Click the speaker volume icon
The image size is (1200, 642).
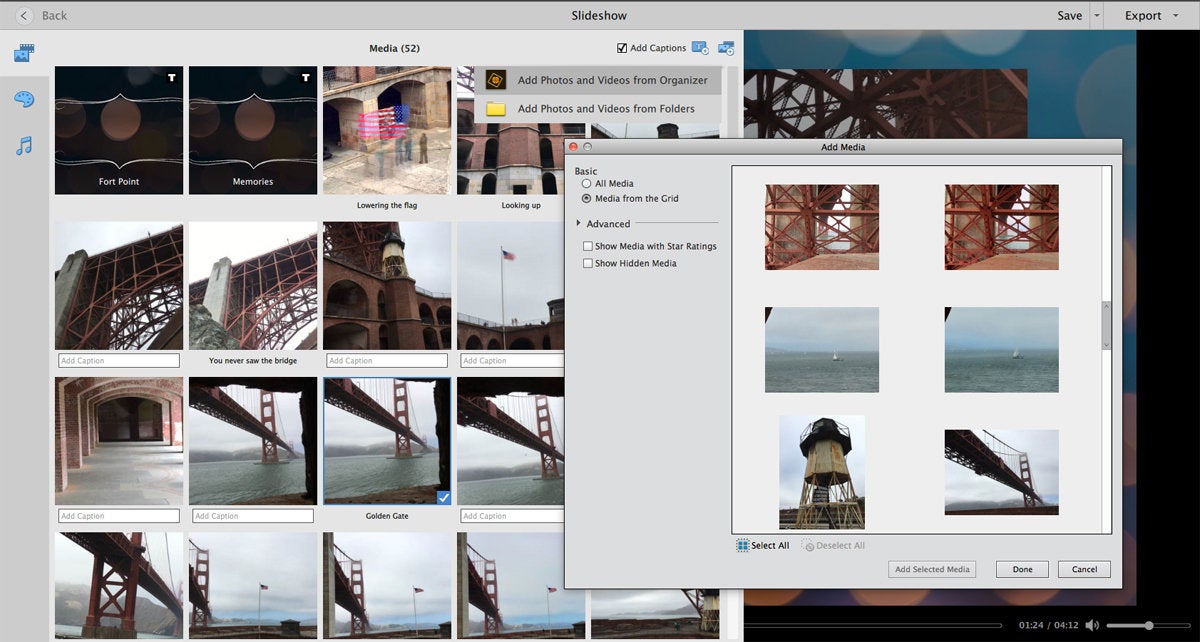1092,626
